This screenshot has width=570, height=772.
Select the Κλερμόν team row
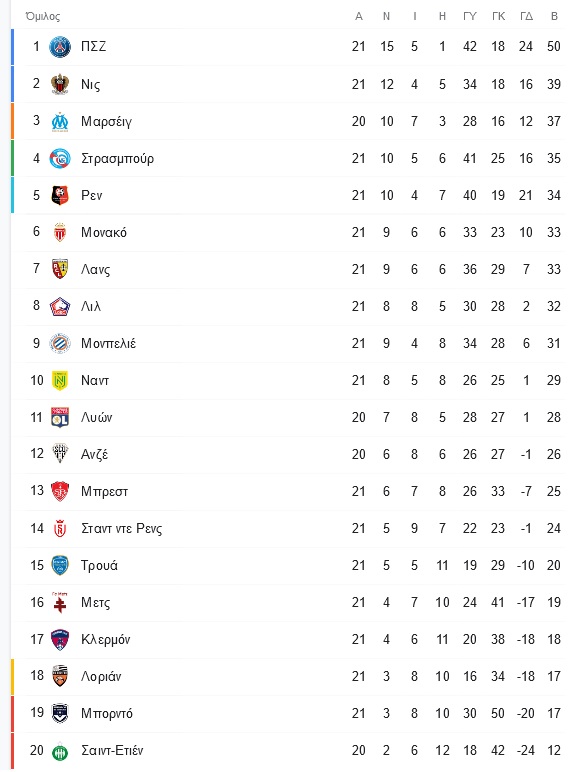coord(287,639)
